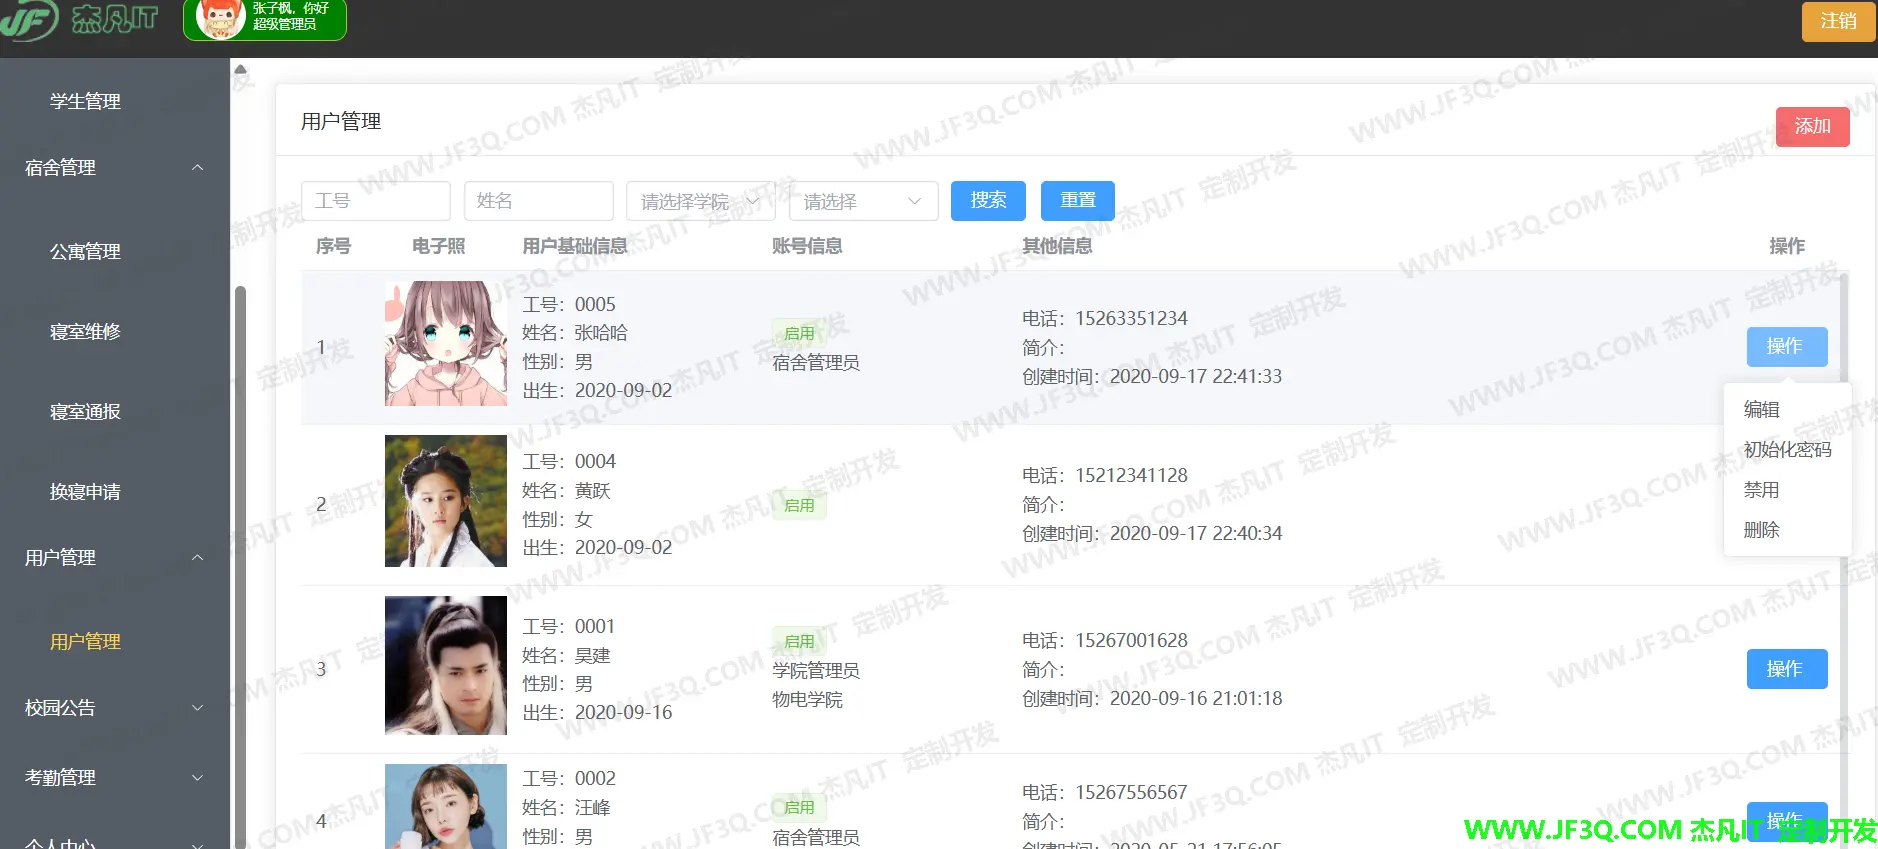Choose 初始化密码 in the action menu
Screen dimensions: 1878x849
(1787, 450)
